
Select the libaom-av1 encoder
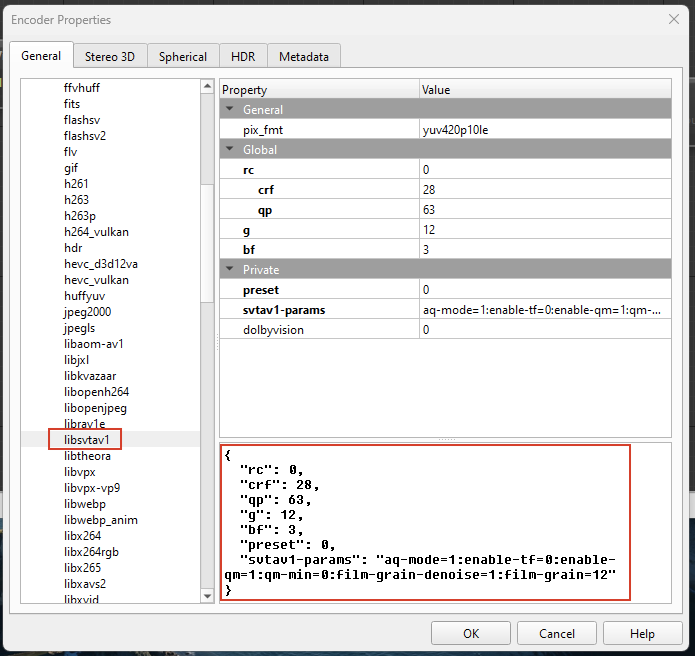94,344
